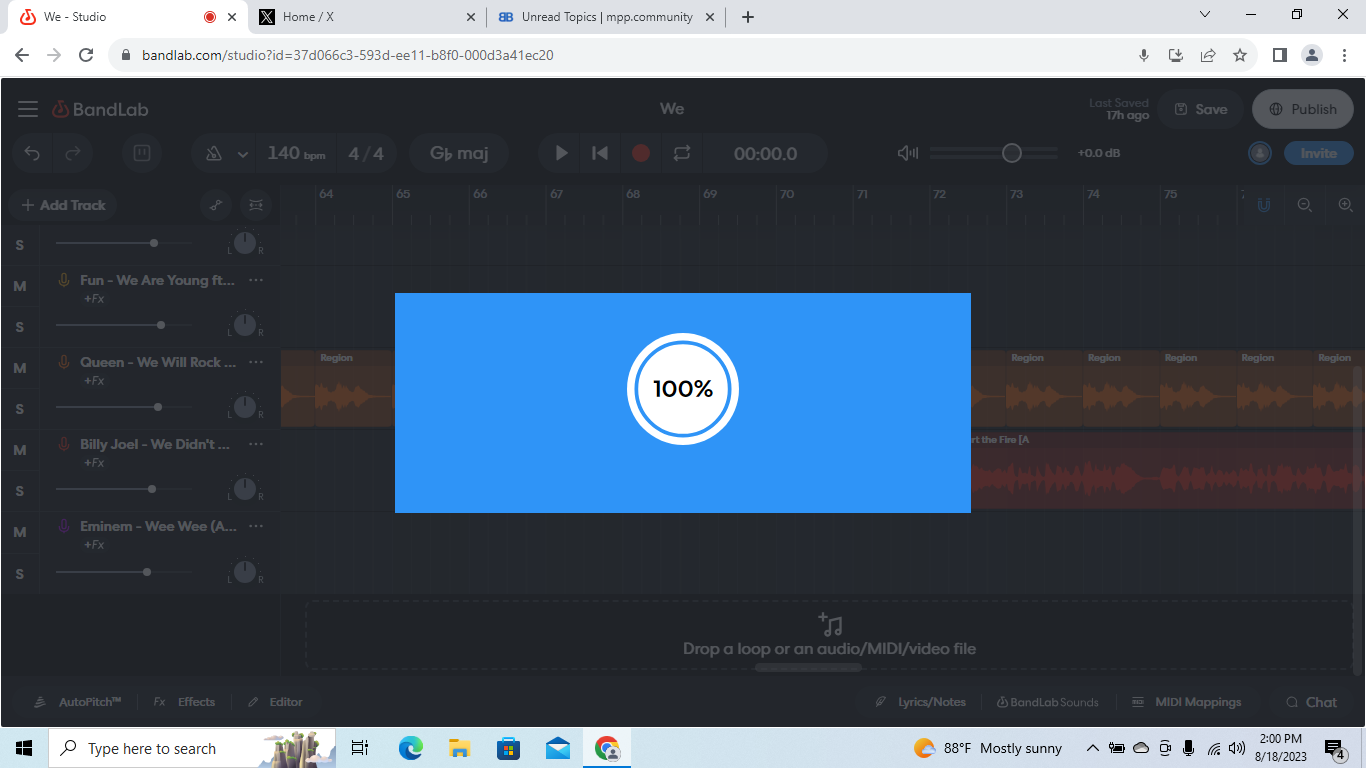
Task: Open the AutoPitch panel
Action: (78, 702)
